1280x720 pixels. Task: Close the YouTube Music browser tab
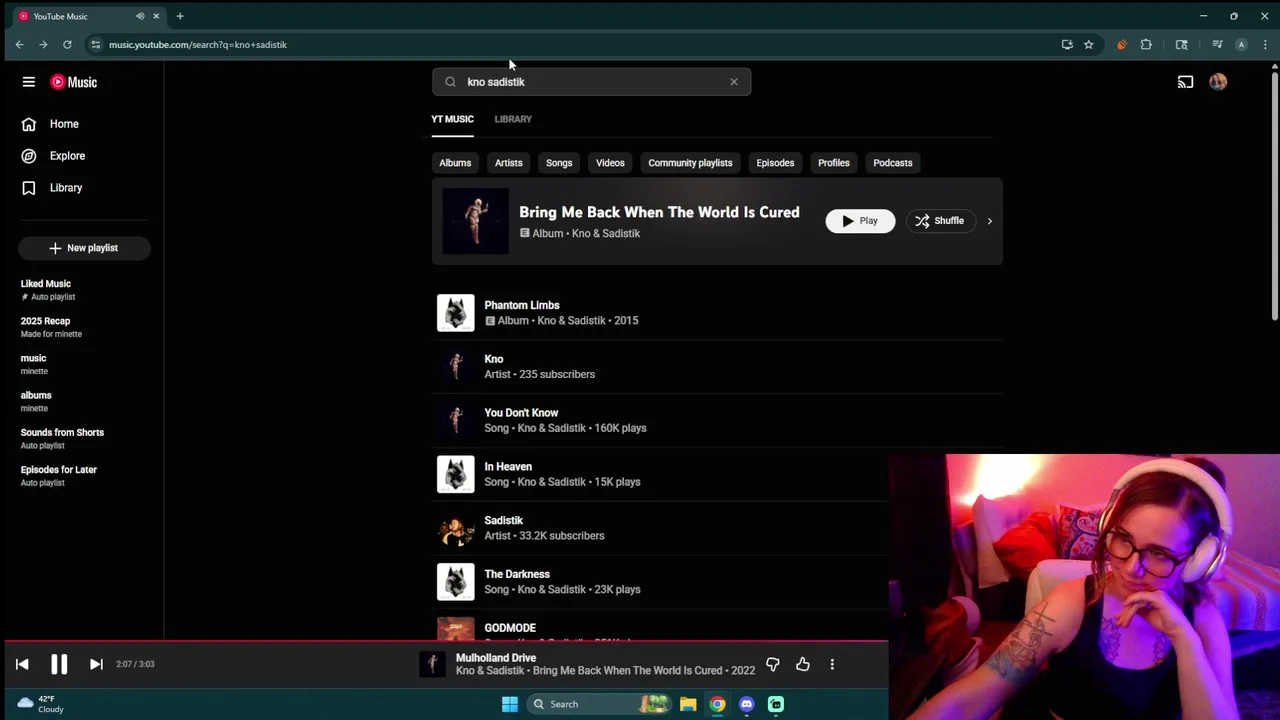click(156, 16)
